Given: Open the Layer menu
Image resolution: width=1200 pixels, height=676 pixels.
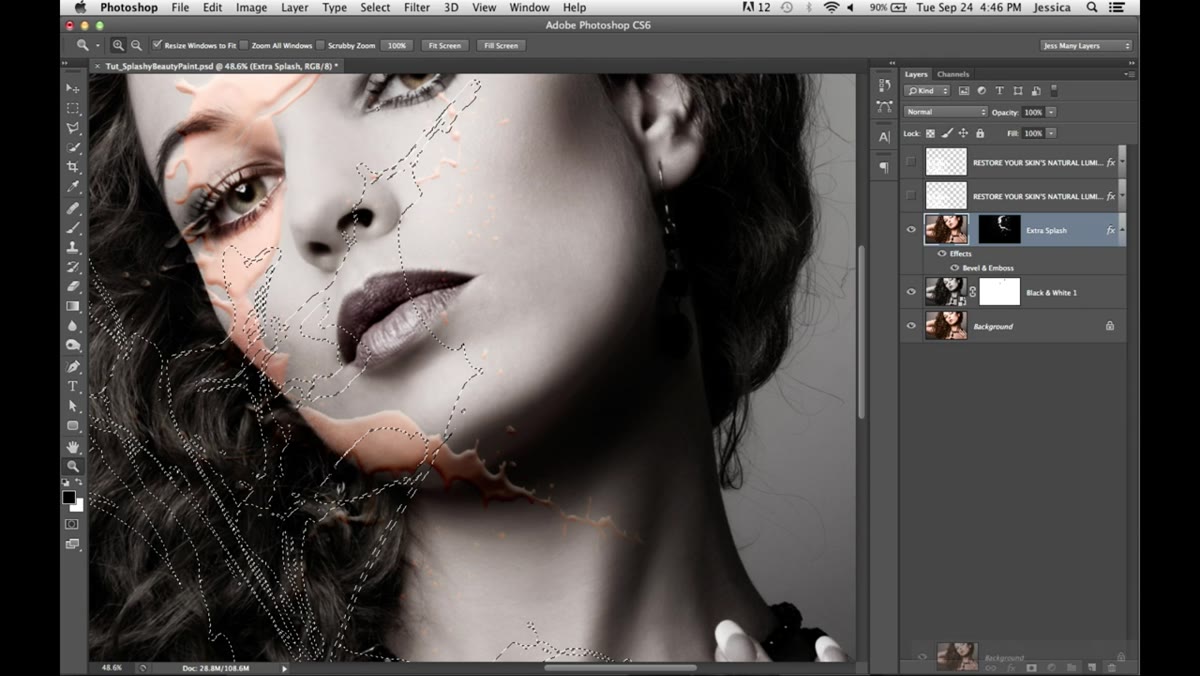Looking at the screenshot, I should (295, 7).
